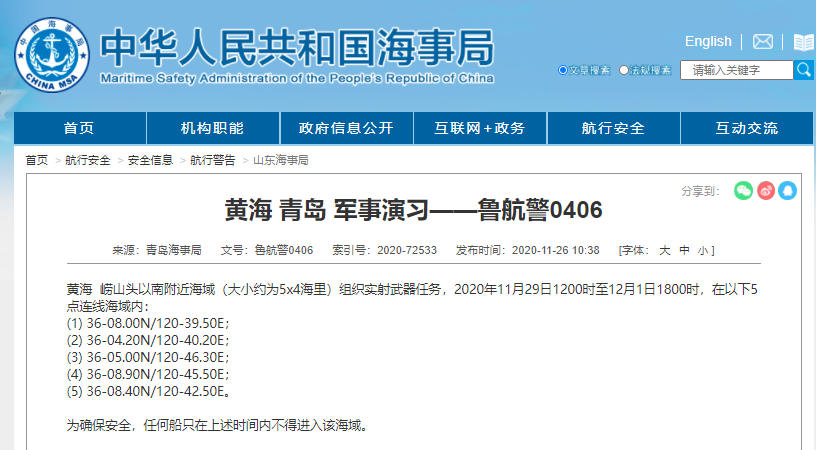Open the email envelope icon
816x450 pixels.
click(x=762, y=42)
